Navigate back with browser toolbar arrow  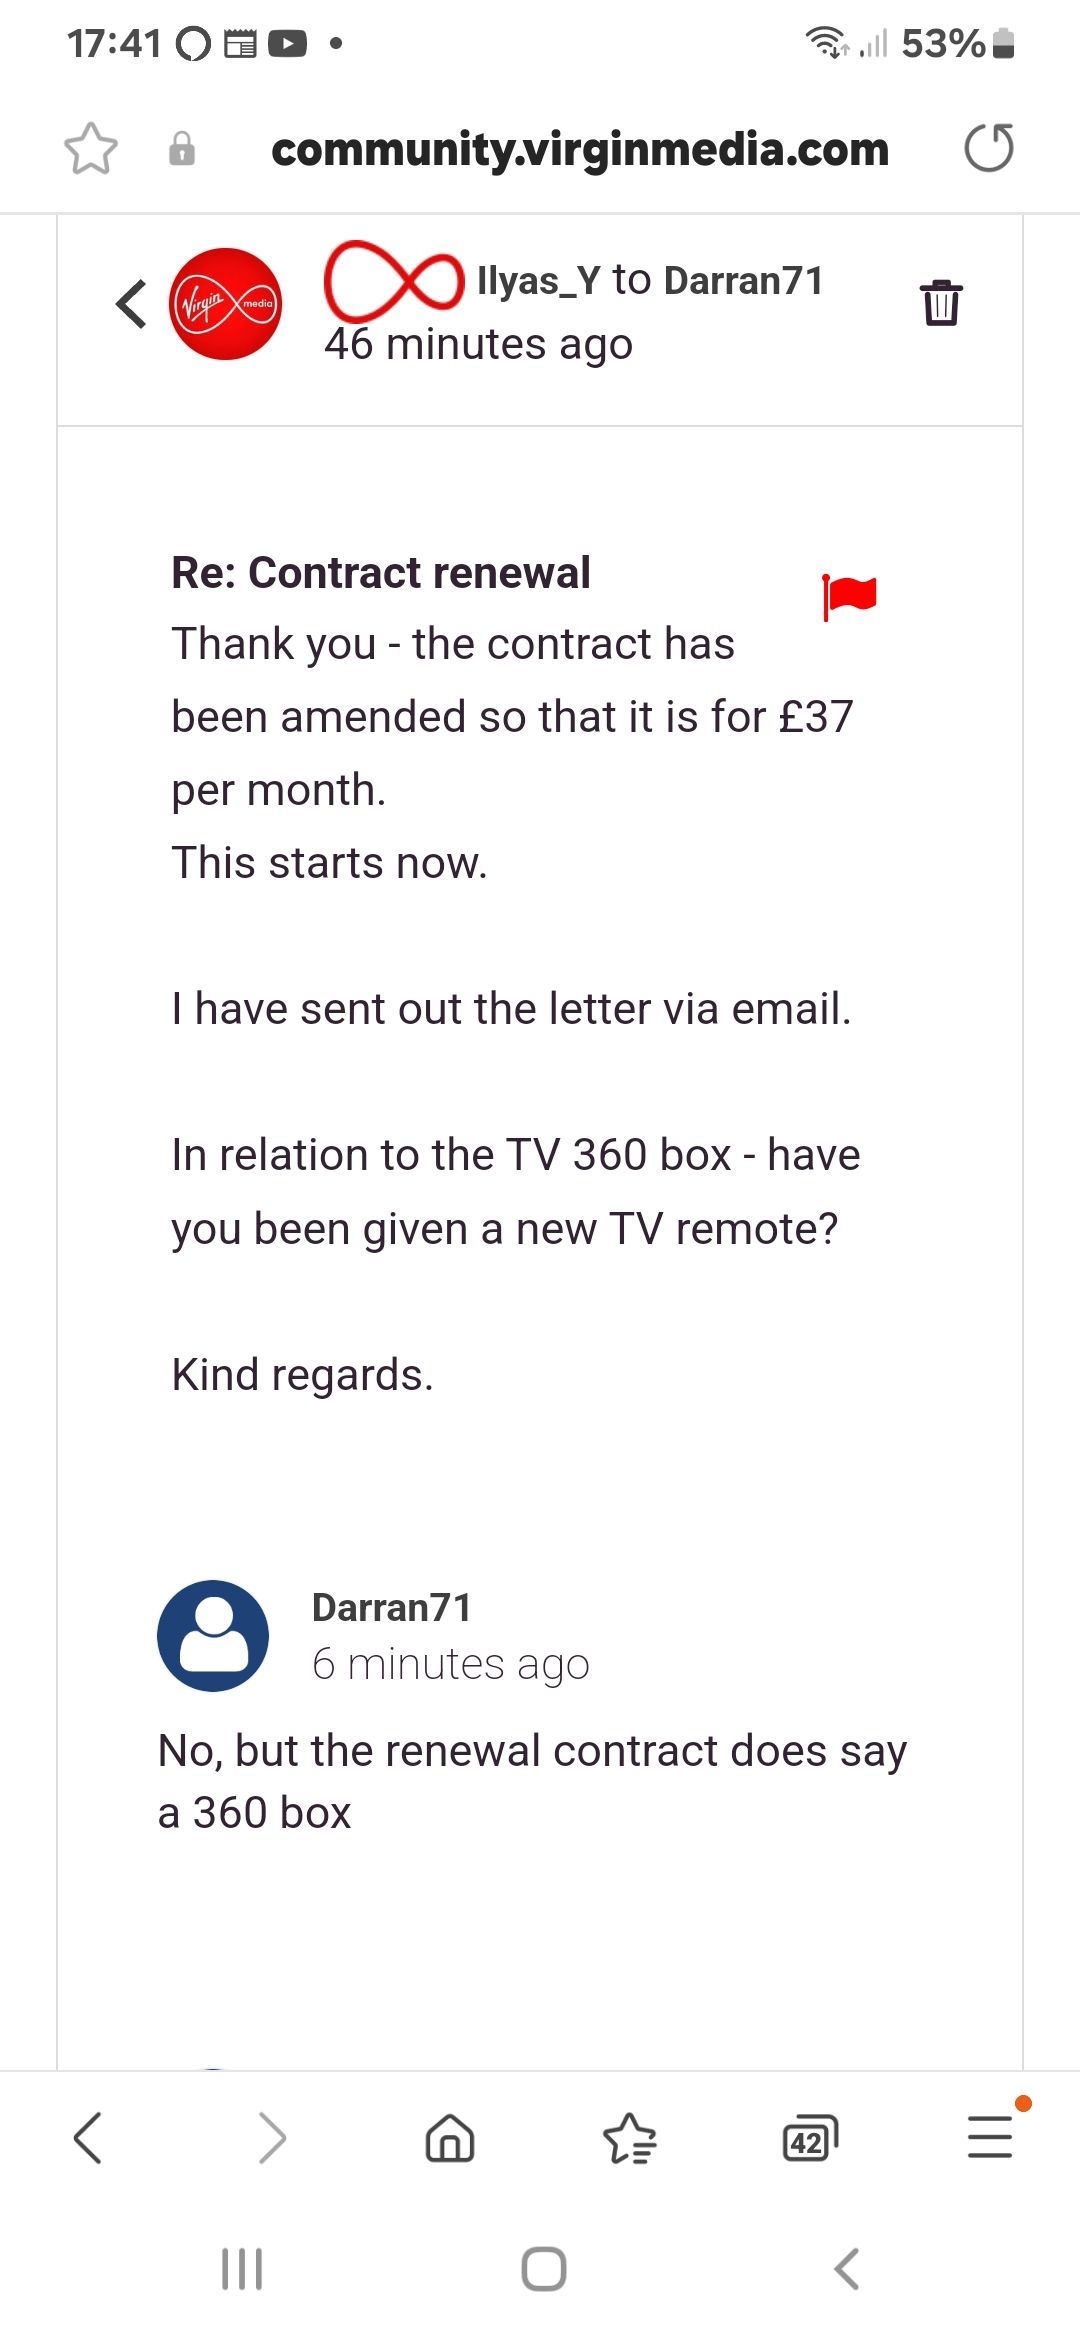pos(88,2138)
